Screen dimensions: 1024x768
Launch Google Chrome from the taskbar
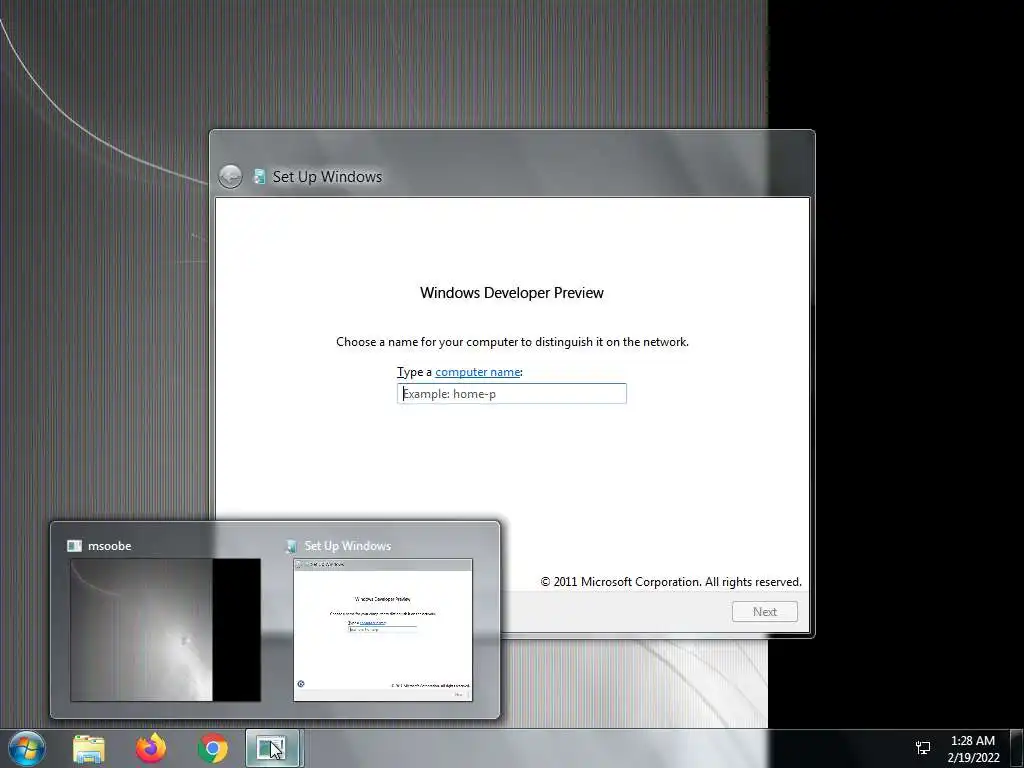(x=213, y=748)
